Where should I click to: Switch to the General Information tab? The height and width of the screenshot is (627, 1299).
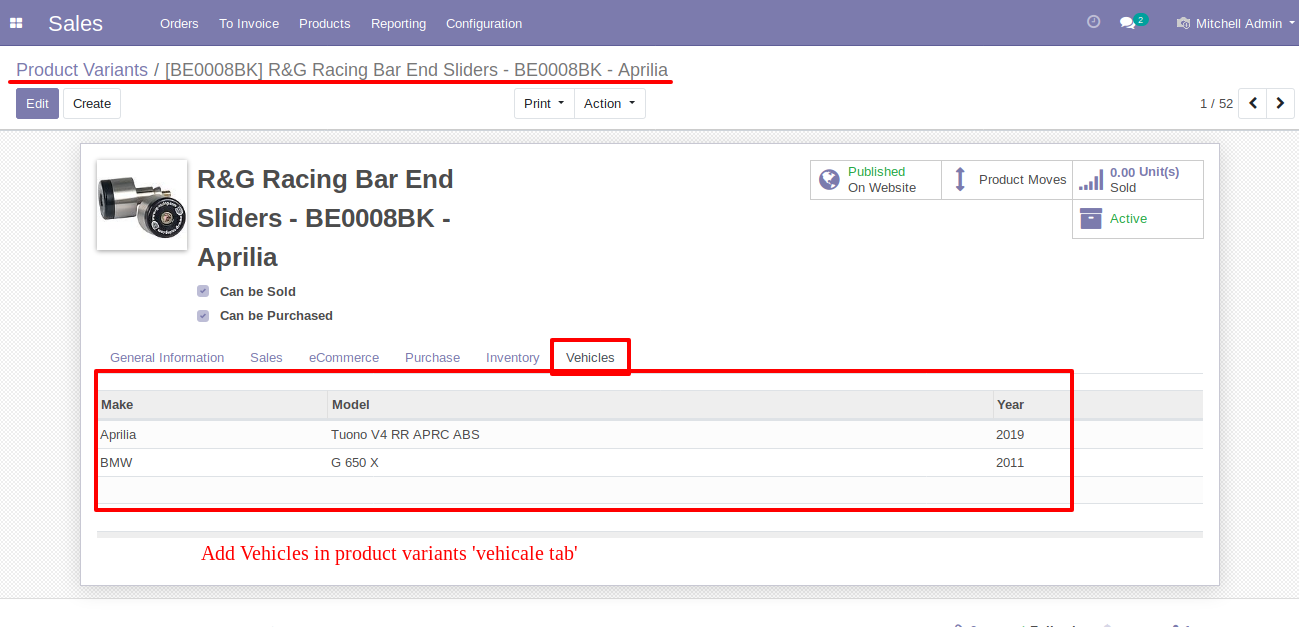167,357
